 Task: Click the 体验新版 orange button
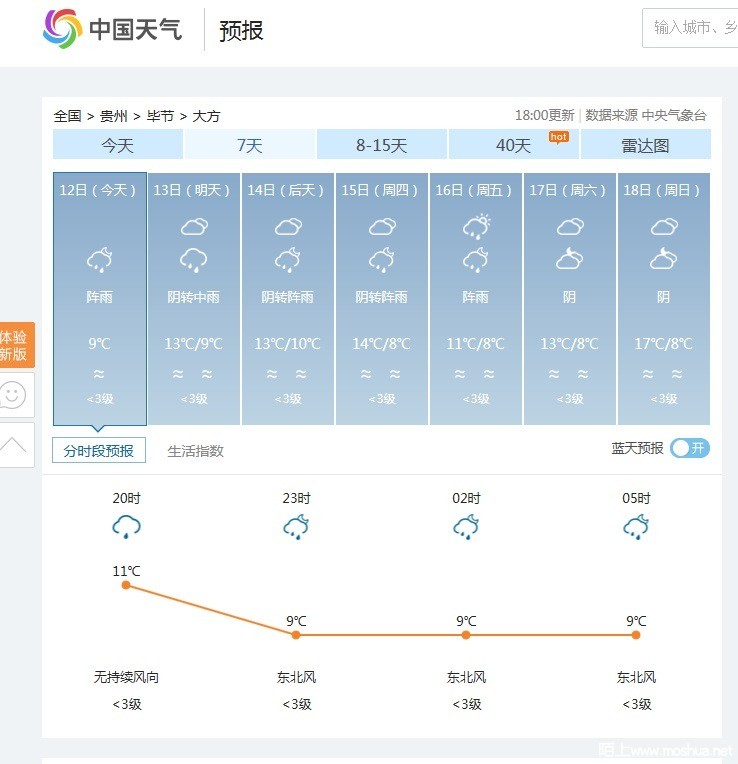click(x=17, y=345)
